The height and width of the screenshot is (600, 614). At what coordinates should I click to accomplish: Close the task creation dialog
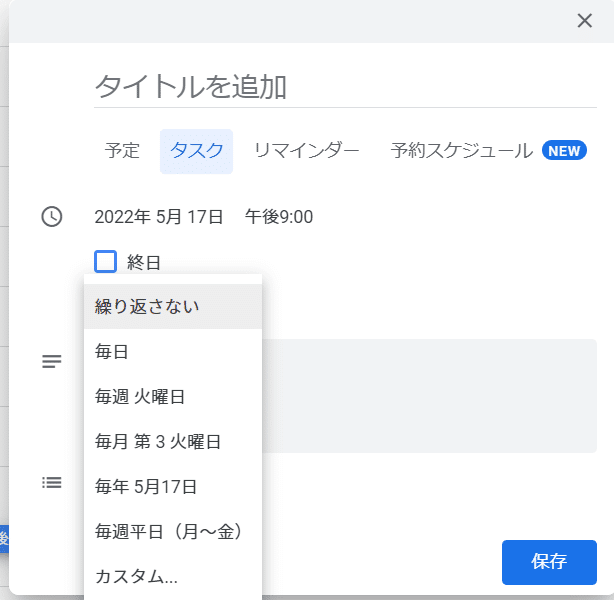pyautogui.click(x=584, y=21)
